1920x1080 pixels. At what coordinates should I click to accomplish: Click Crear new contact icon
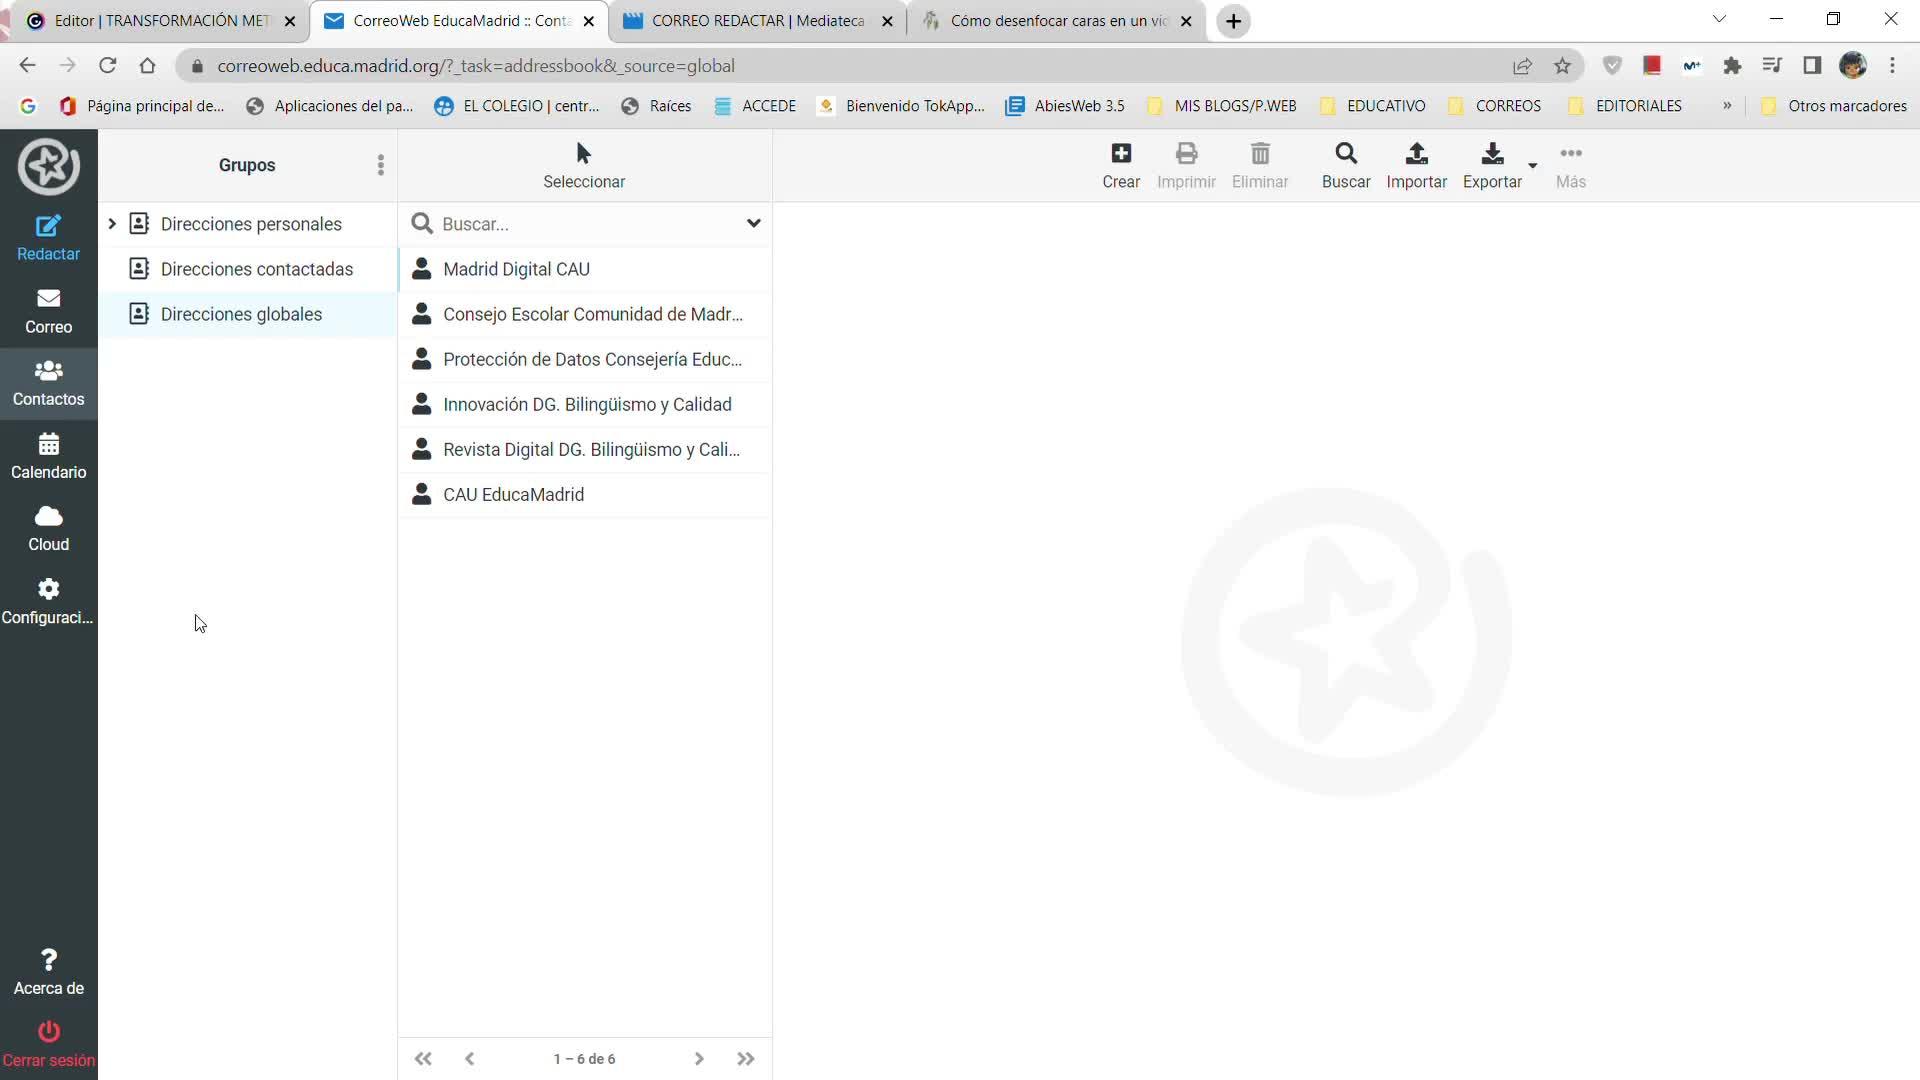click(1120, 154)
